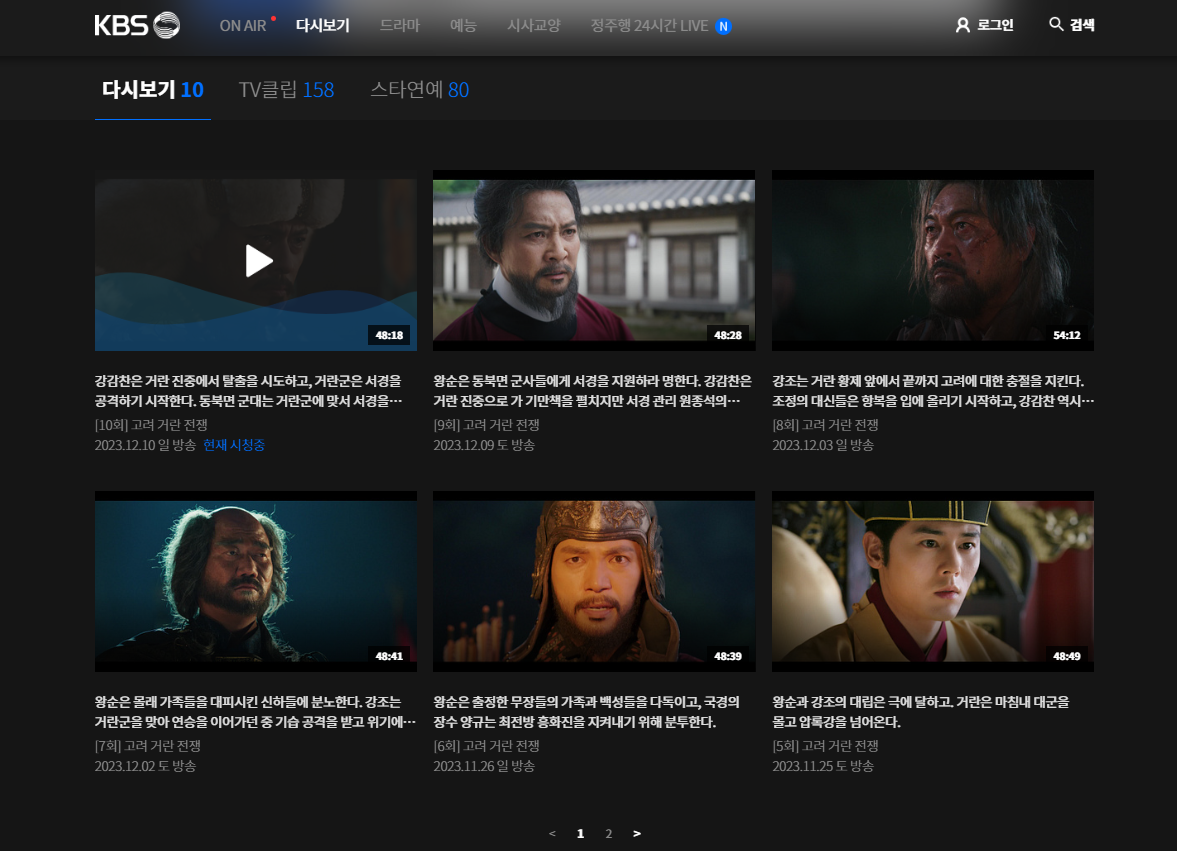Open the 54:12 episode 8 thumbnail

[x=932, y=260]
